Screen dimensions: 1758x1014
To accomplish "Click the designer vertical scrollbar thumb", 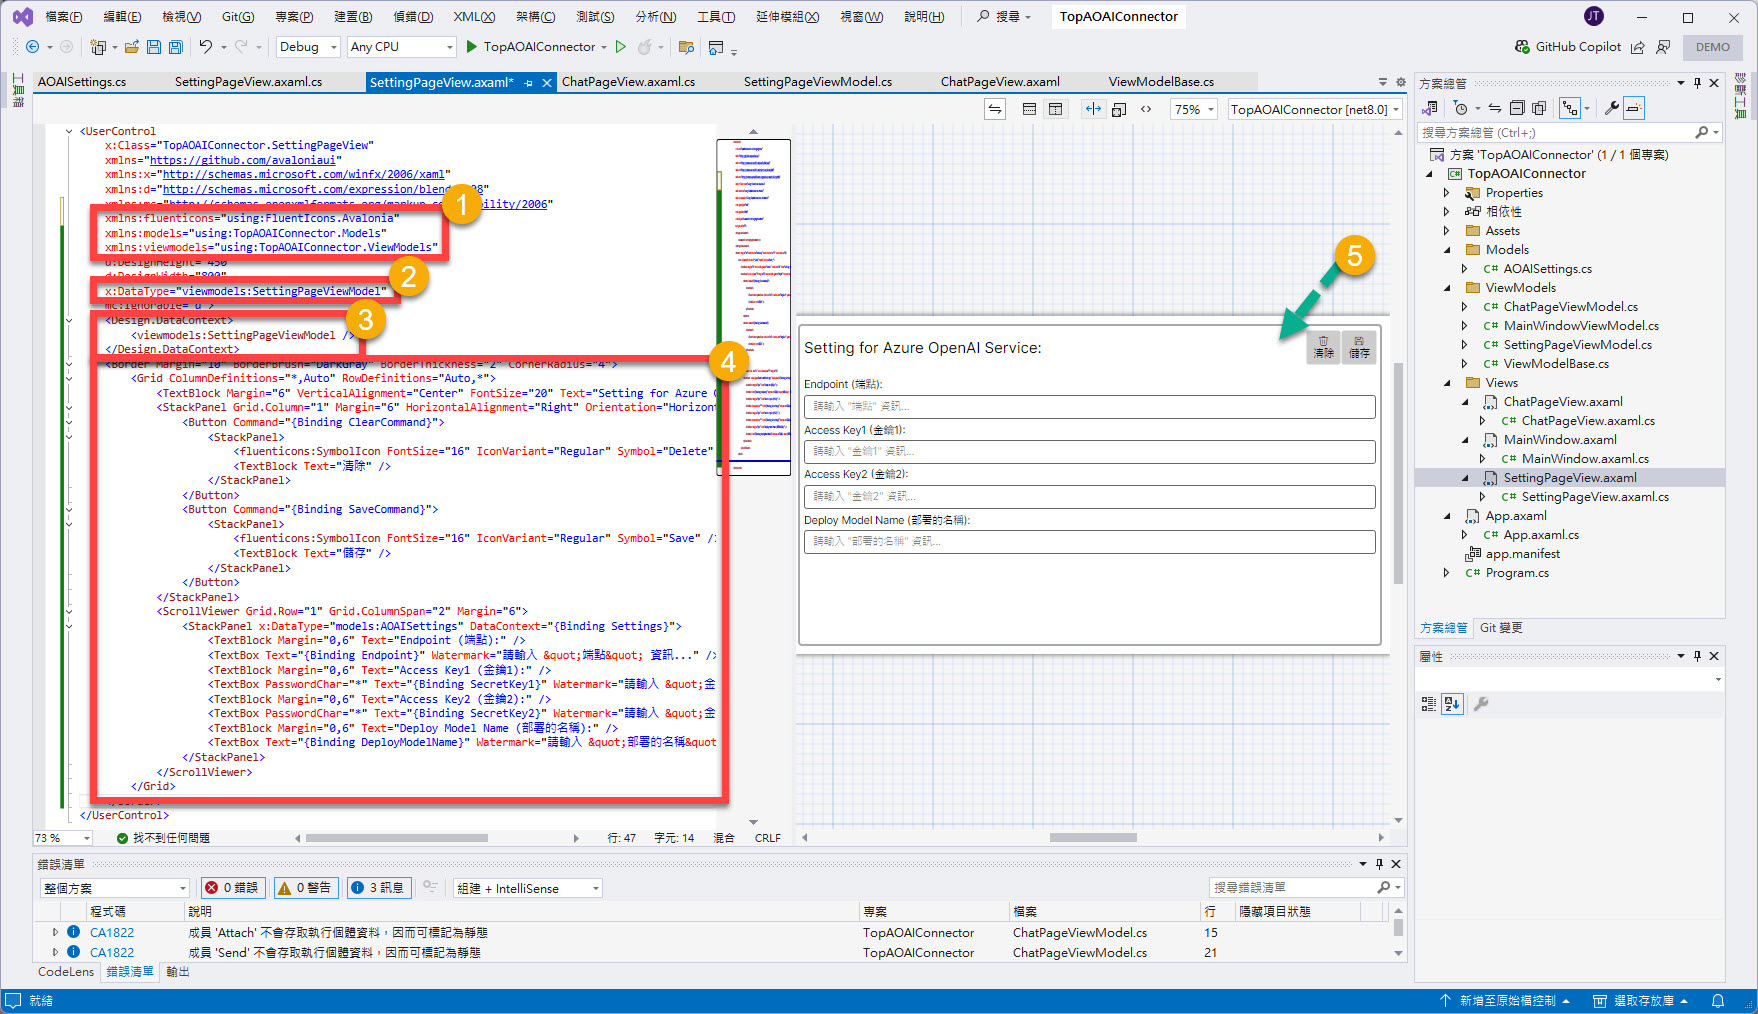I will [1398, 473].
